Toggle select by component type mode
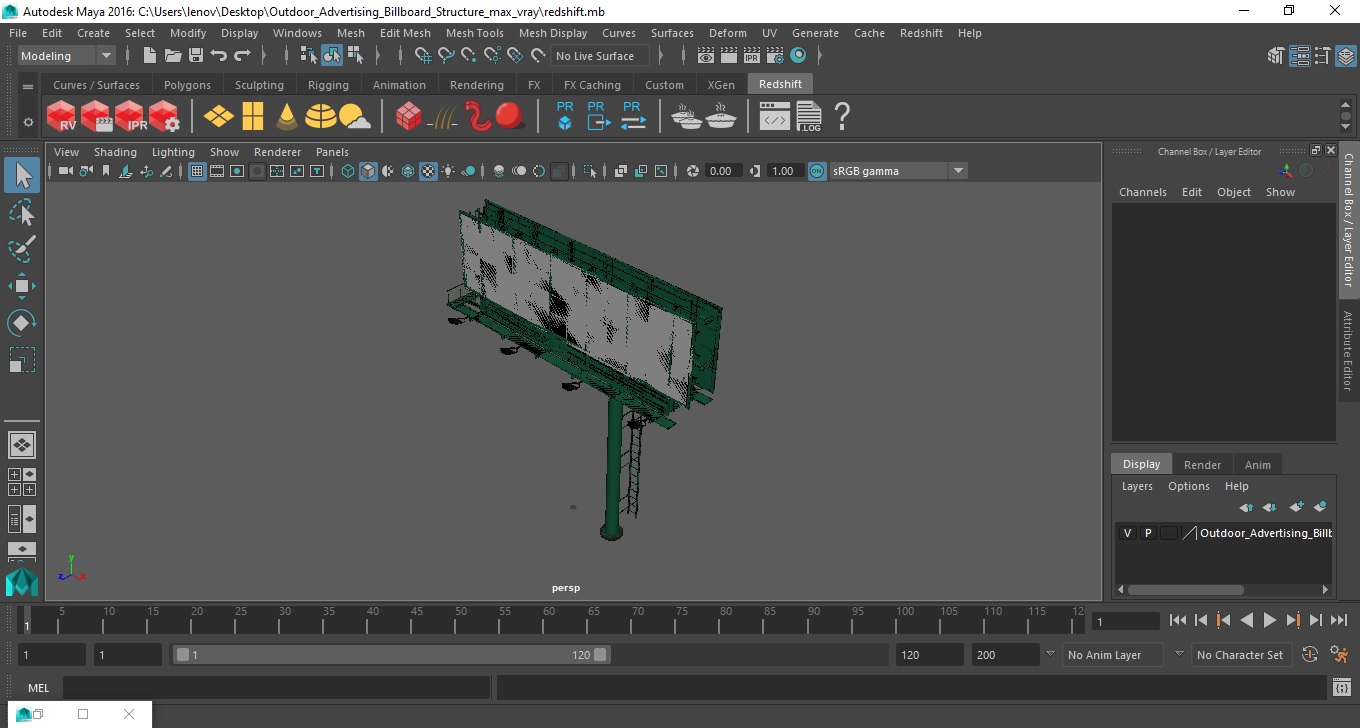The width and height of the screenshot is (1360, 728). coord(354,56)
